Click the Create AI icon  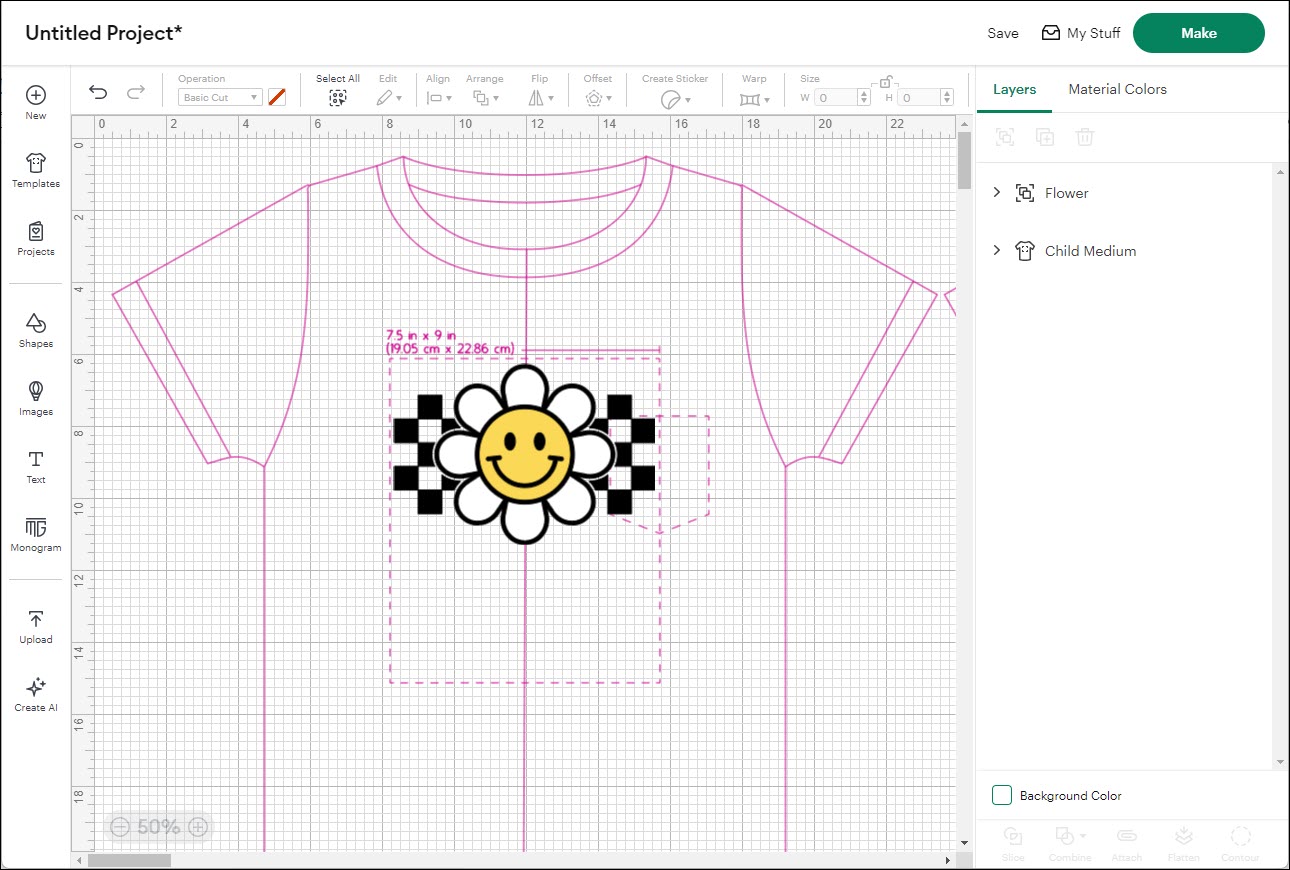pyautogui.click(x=35, y=693)
